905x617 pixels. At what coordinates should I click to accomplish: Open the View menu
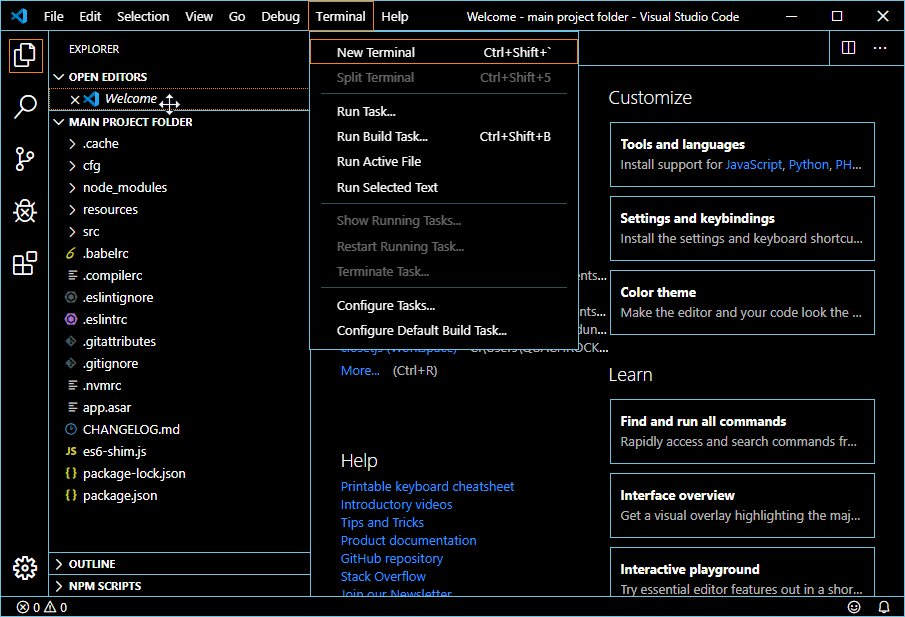[x=199, y=16]
